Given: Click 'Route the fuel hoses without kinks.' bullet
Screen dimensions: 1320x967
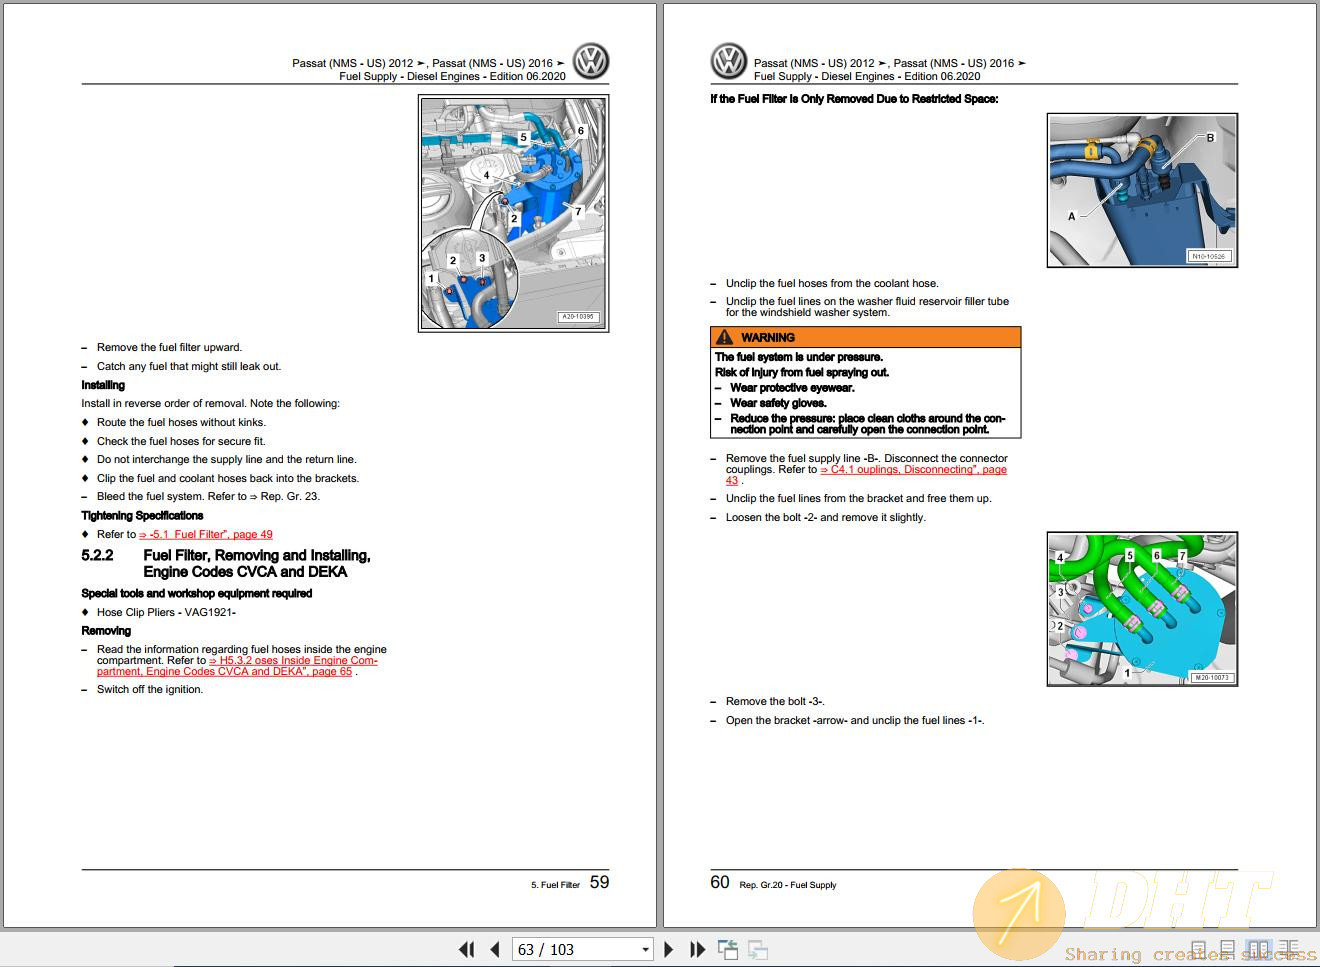Looking at the screenshot, I should click(181, 422).
